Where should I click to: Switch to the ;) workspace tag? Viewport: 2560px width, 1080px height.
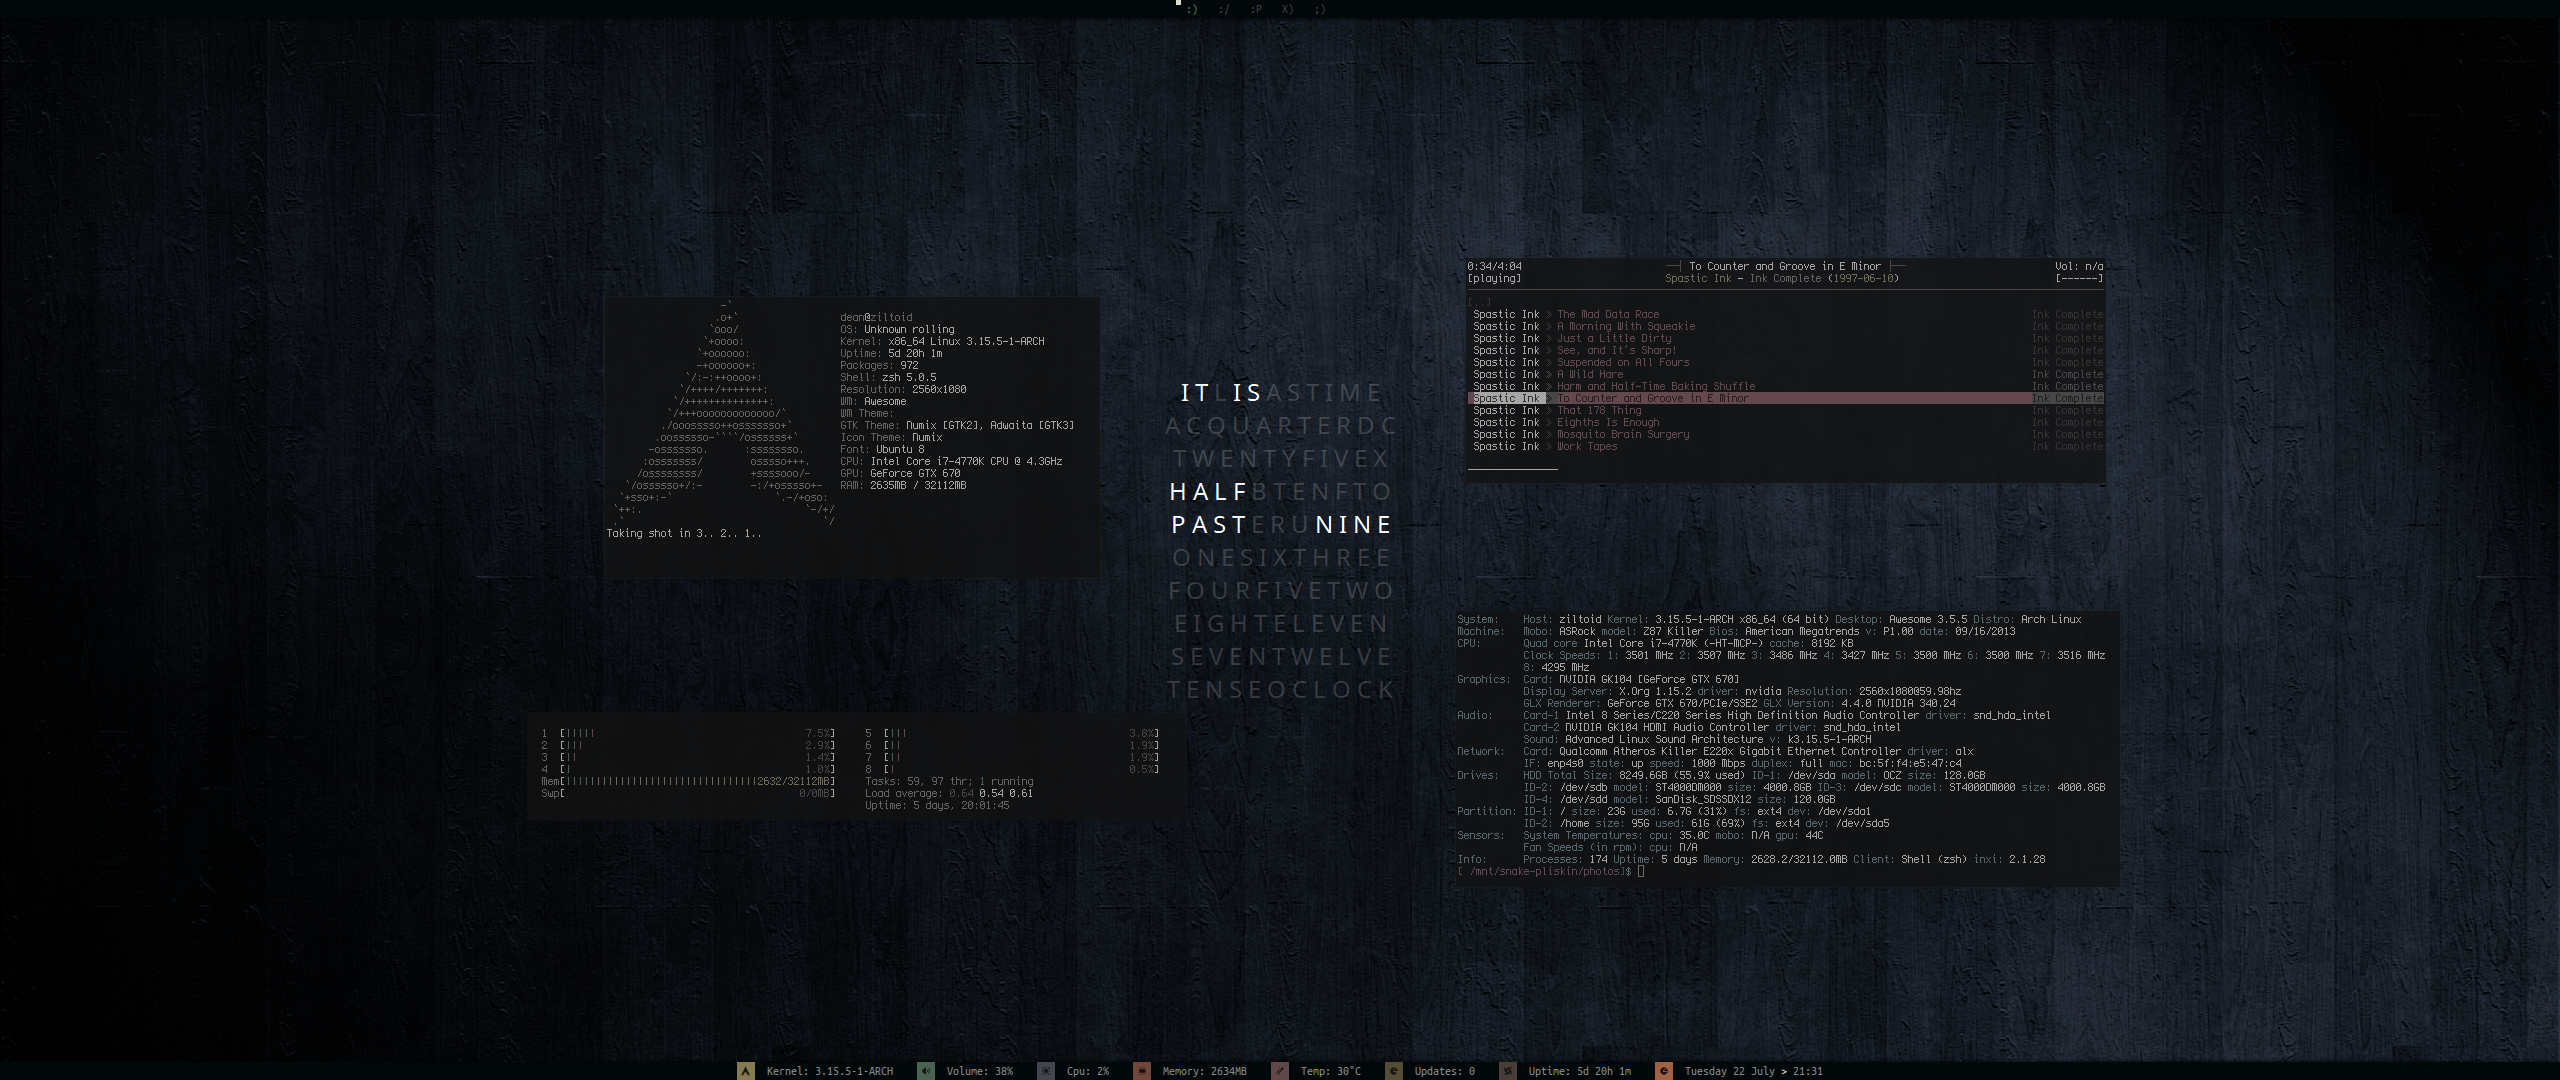tap(1320, 9)
